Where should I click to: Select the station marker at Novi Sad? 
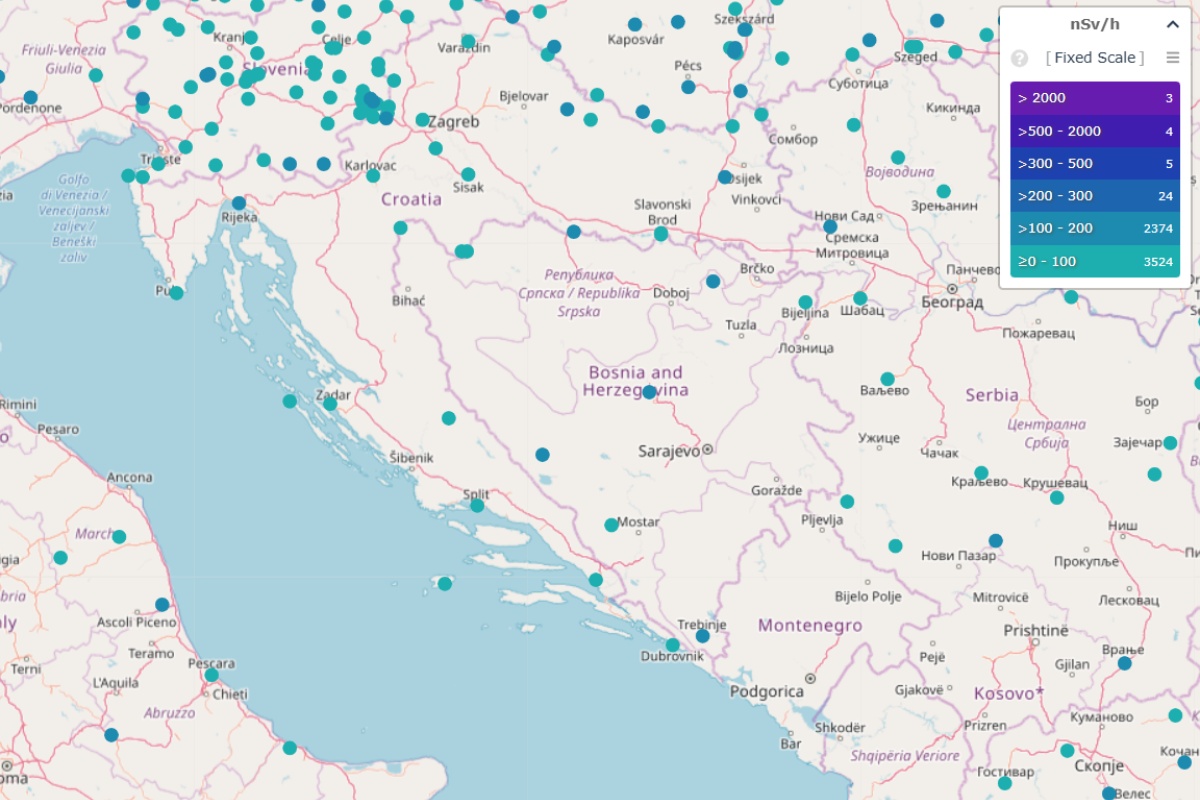point(830,227)
